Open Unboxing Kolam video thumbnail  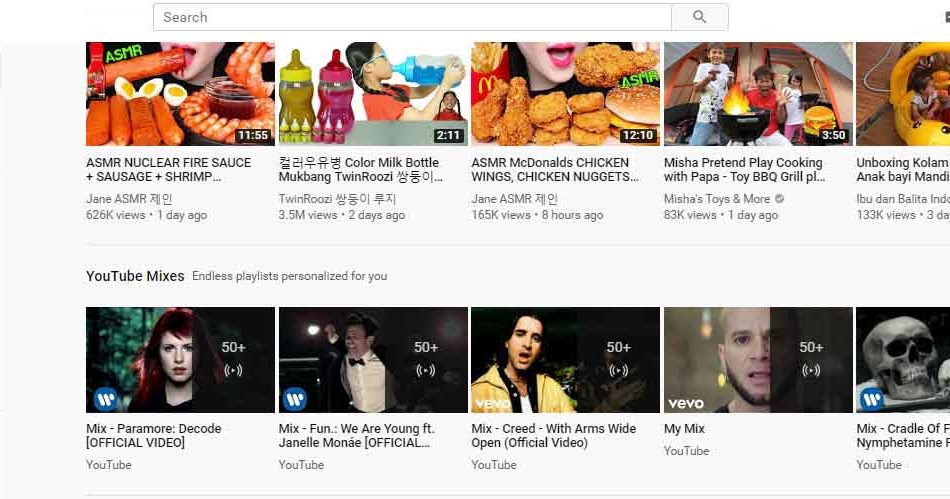coord(903,94)
